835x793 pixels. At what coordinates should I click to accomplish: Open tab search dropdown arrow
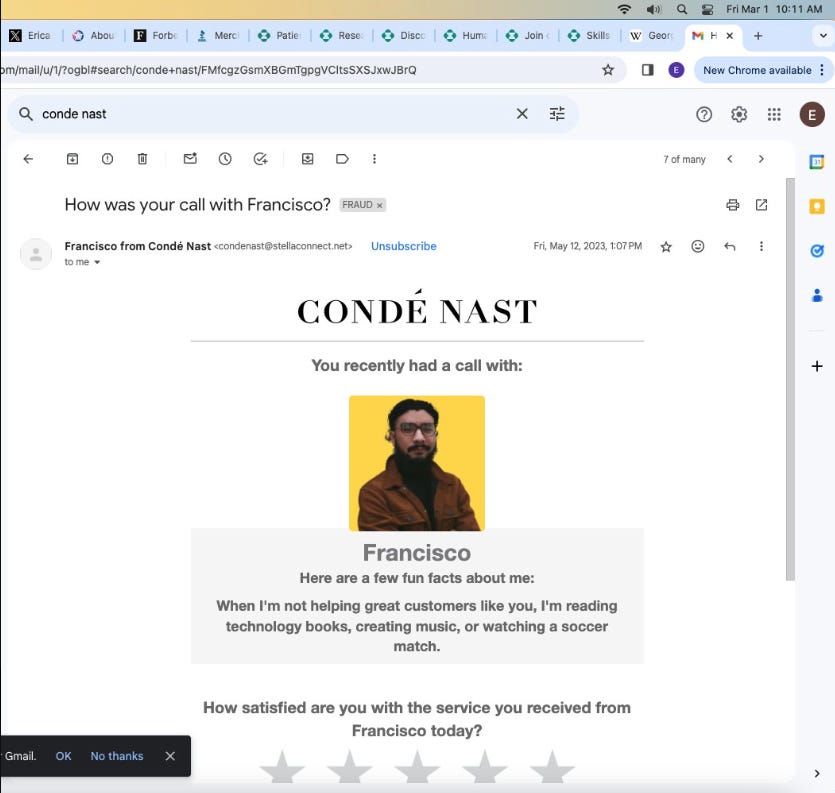823,36
